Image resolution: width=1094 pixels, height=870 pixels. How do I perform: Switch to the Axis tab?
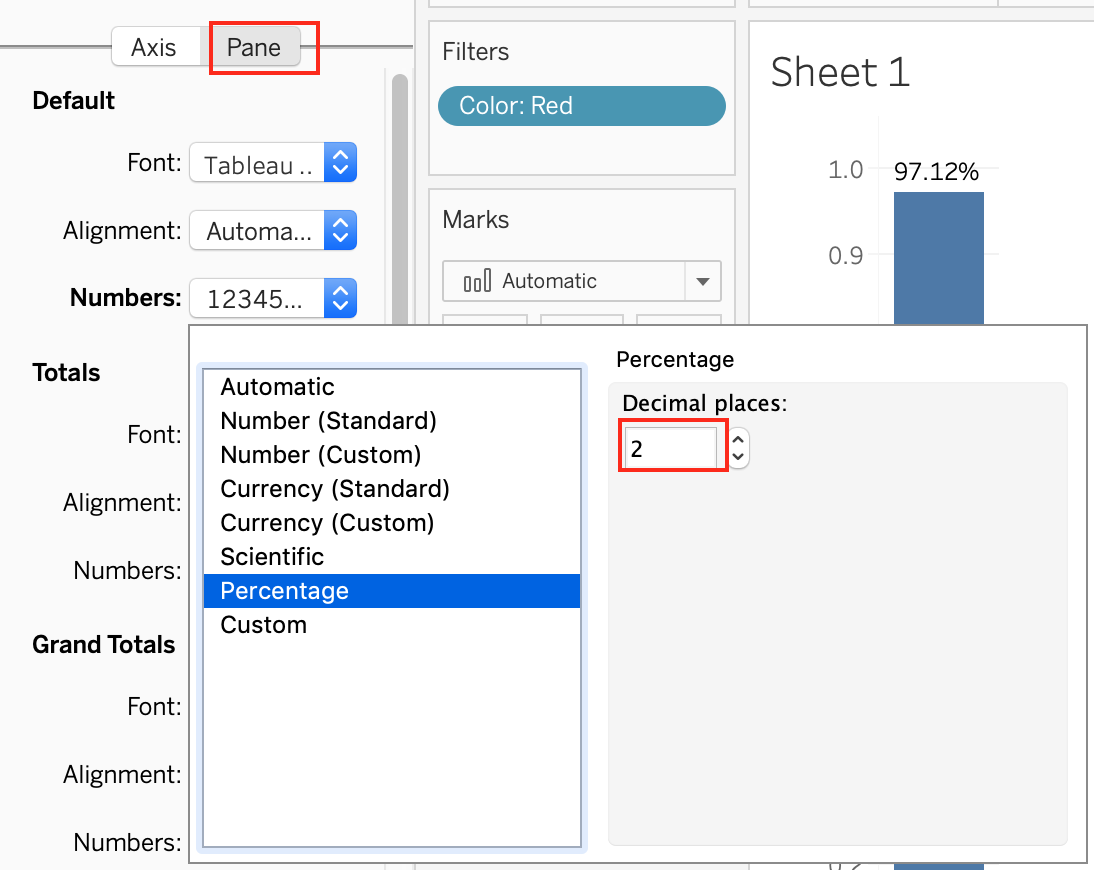(x=157, y=46)
